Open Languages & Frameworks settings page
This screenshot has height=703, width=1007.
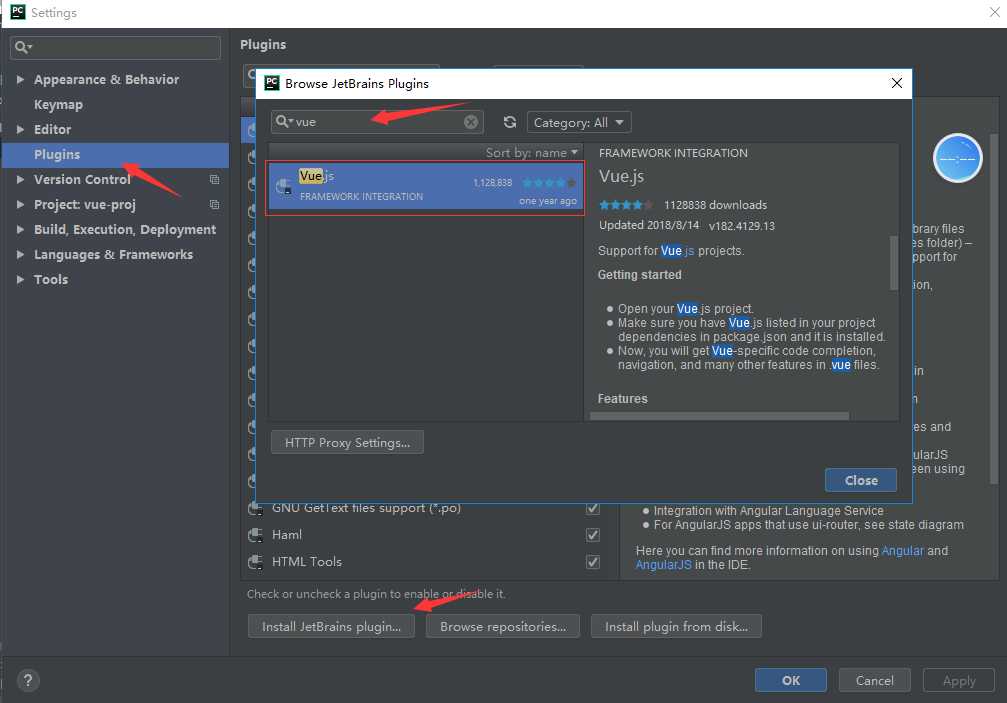pyautogui.click(x=114, y=255)
